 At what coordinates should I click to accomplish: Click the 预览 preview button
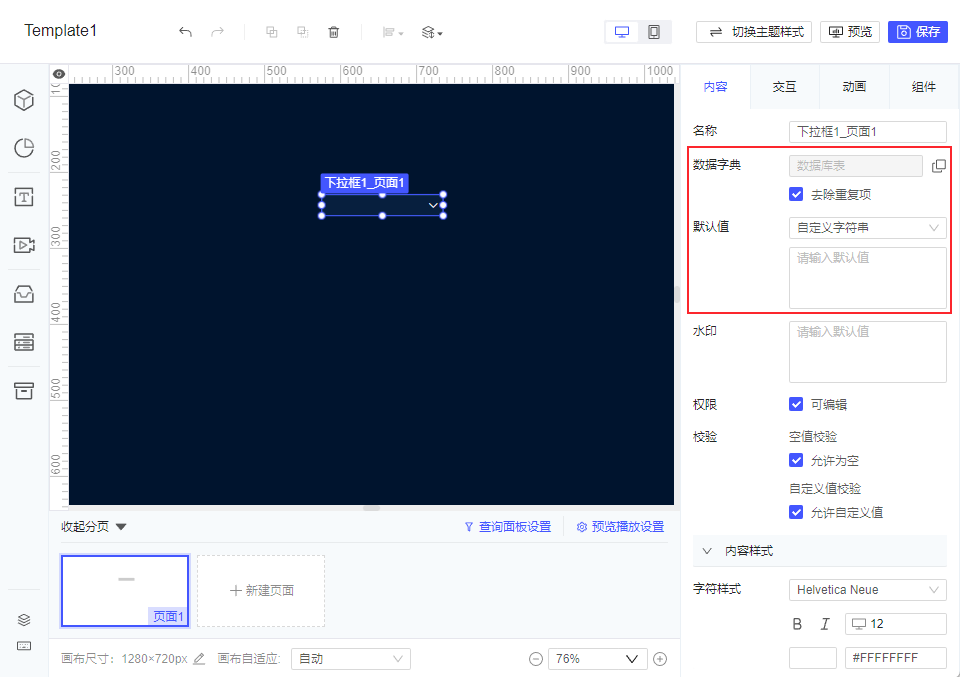850,32
